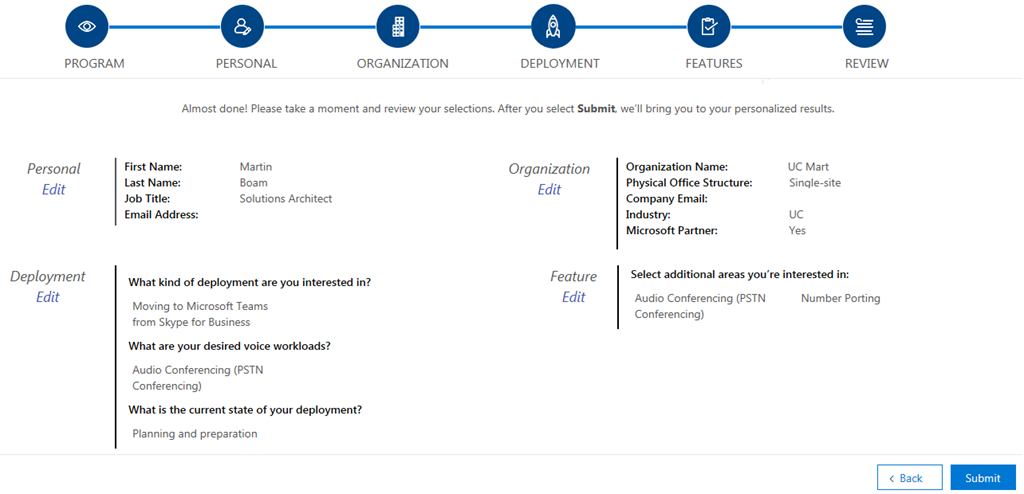Click the UC Mart organization name value
The image size is (1024, 494).
point(808,167)
